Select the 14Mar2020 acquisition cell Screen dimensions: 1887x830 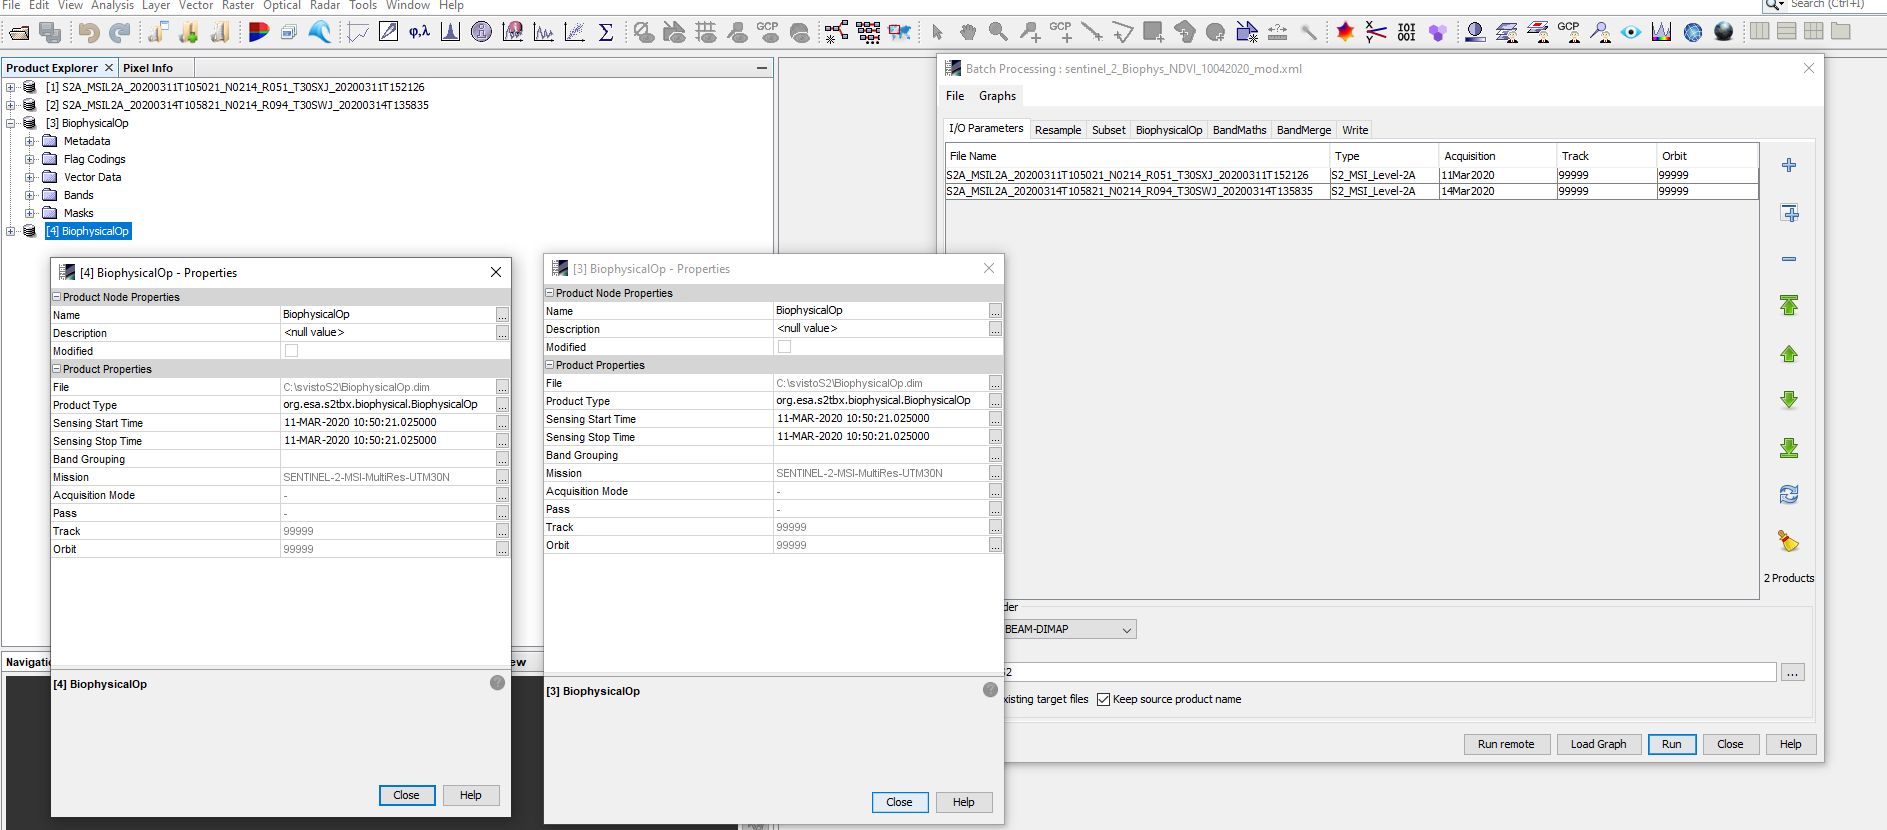(1497, 191)
